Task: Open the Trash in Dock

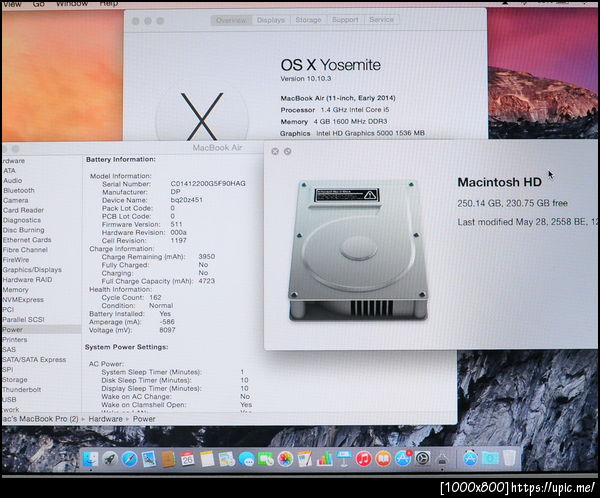Action: [509, 459]
